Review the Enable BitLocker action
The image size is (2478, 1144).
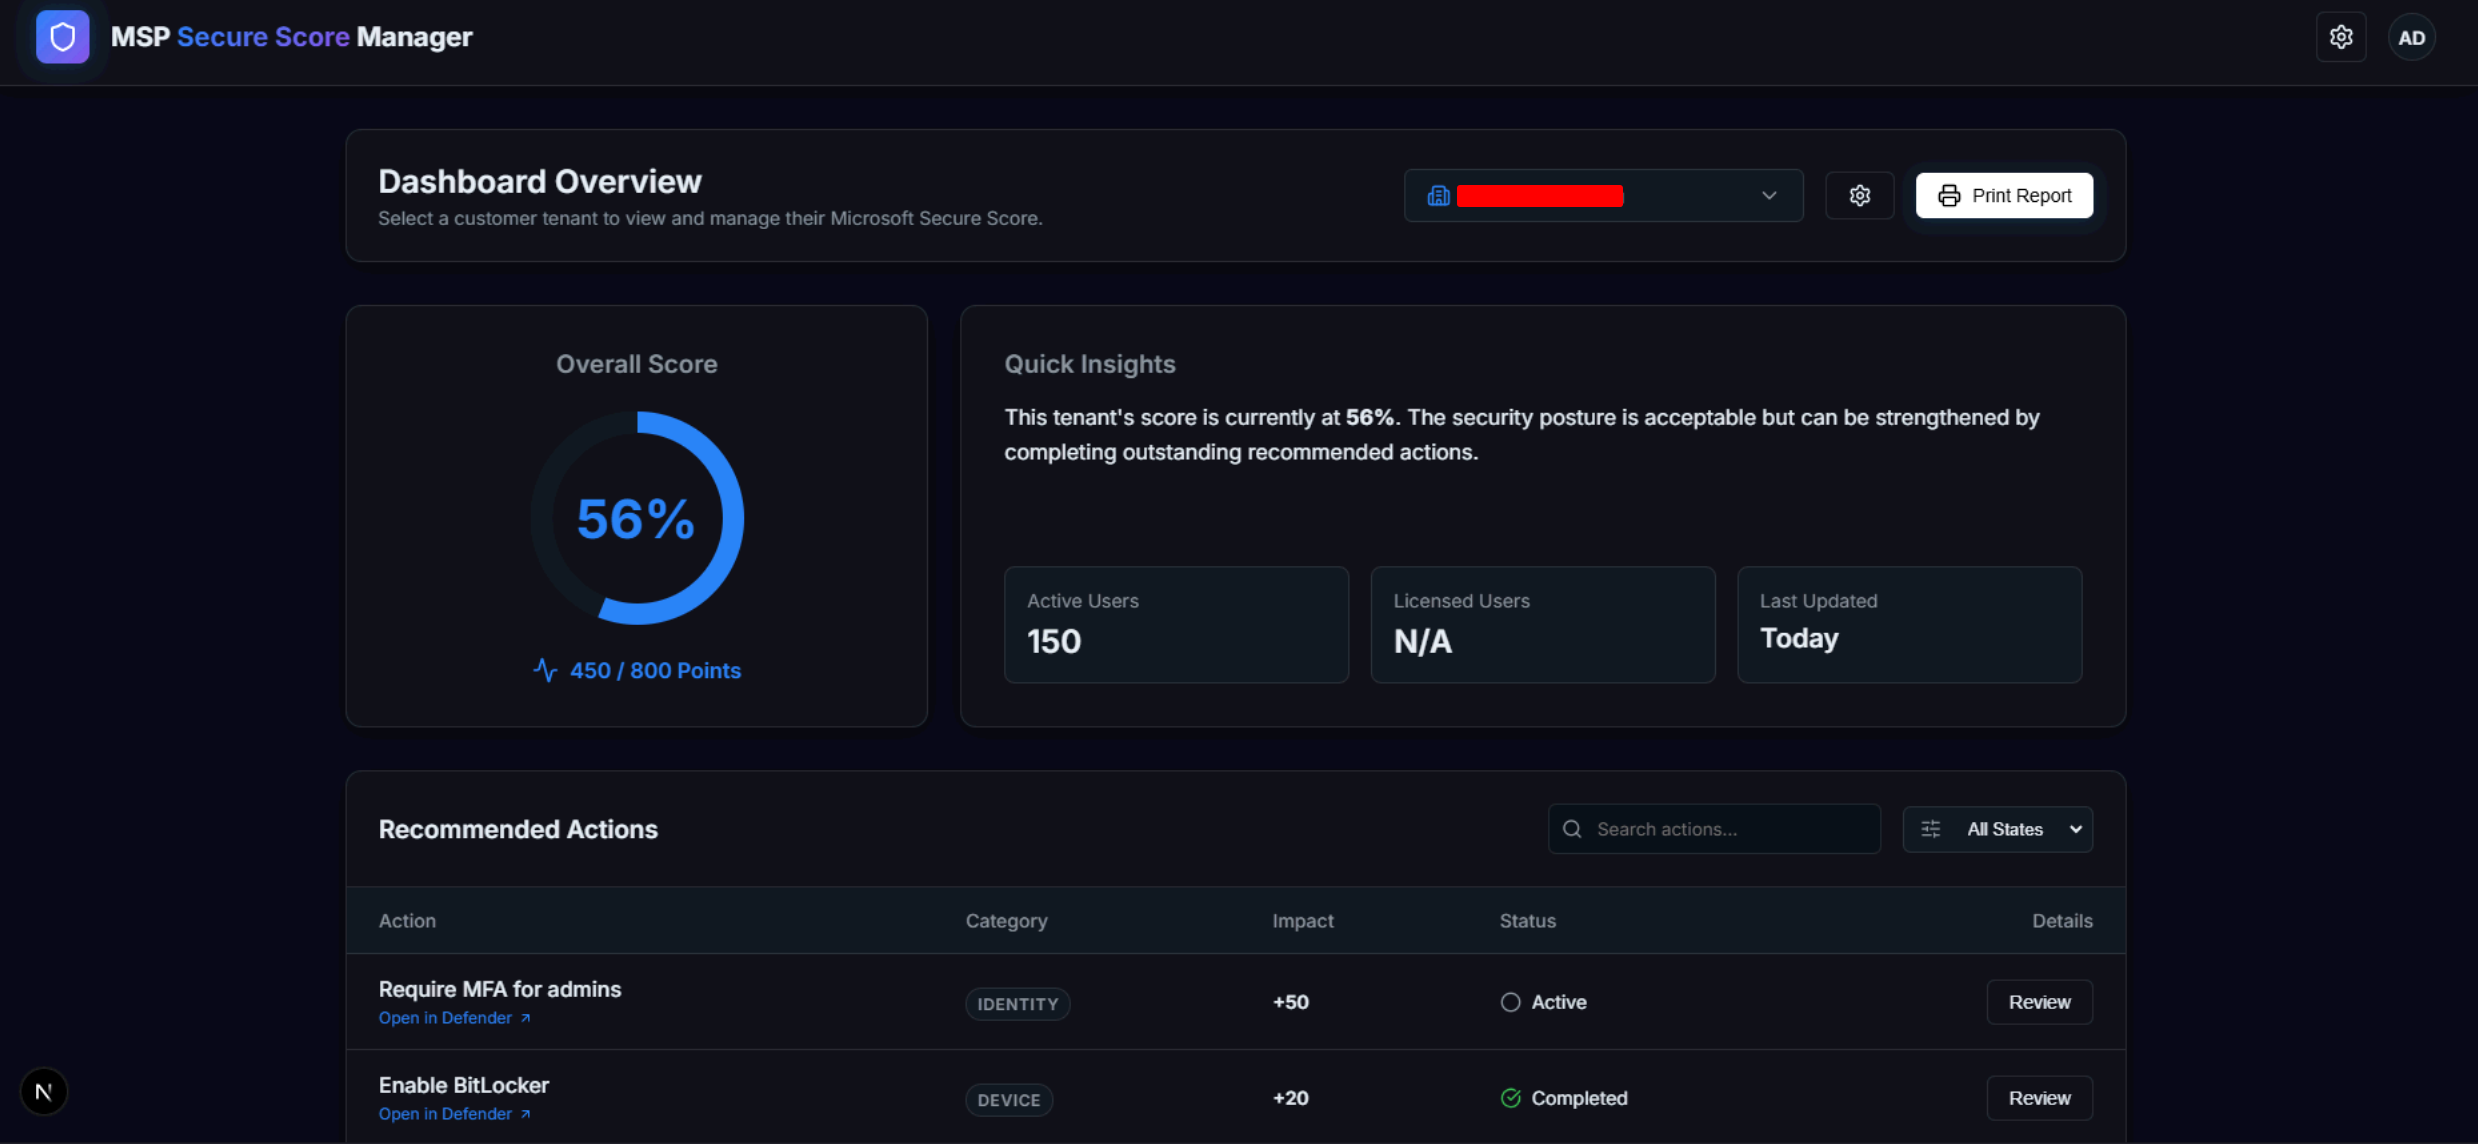pos(2039,1098)
